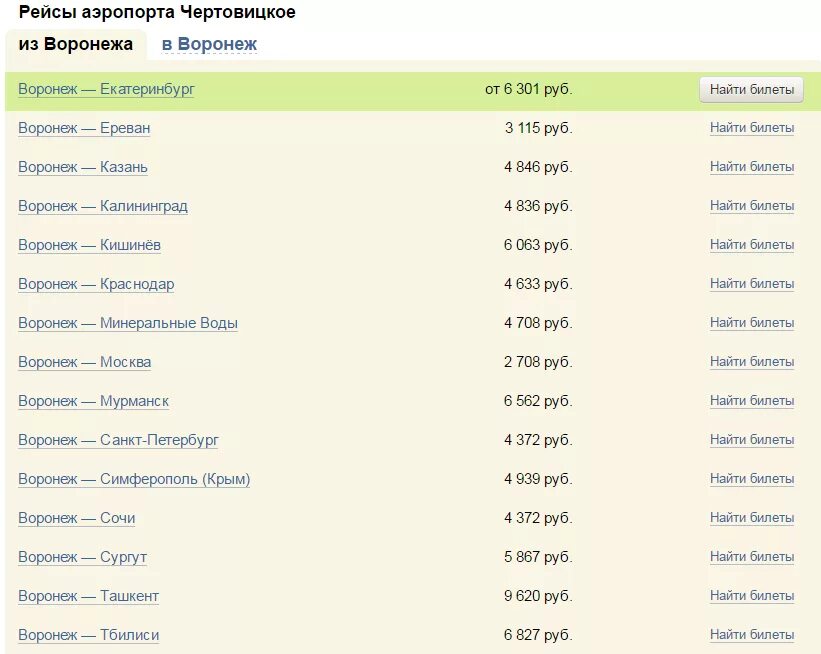
Task: Click 'Найти билеты' button for Екатеринбург
Action: pyautogui.click(x=751, y=90)
